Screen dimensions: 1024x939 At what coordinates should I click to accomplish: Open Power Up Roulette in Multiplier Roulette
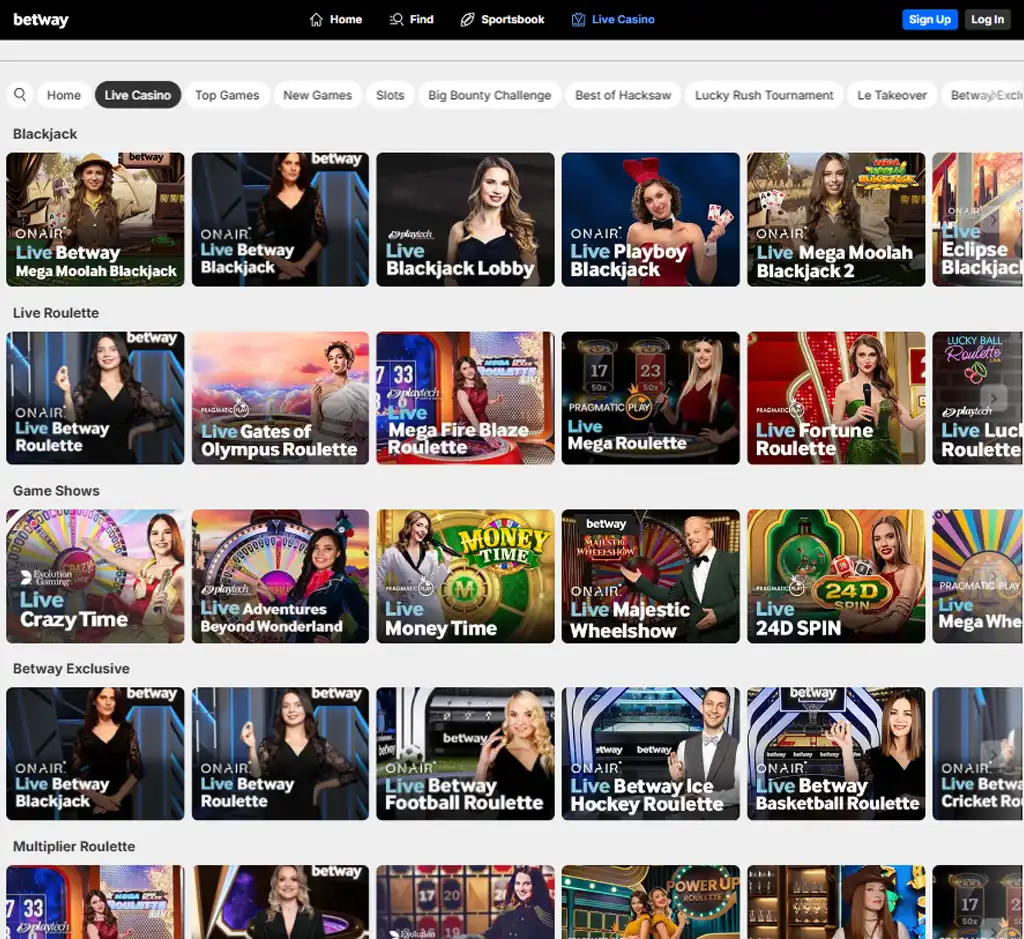650,902
